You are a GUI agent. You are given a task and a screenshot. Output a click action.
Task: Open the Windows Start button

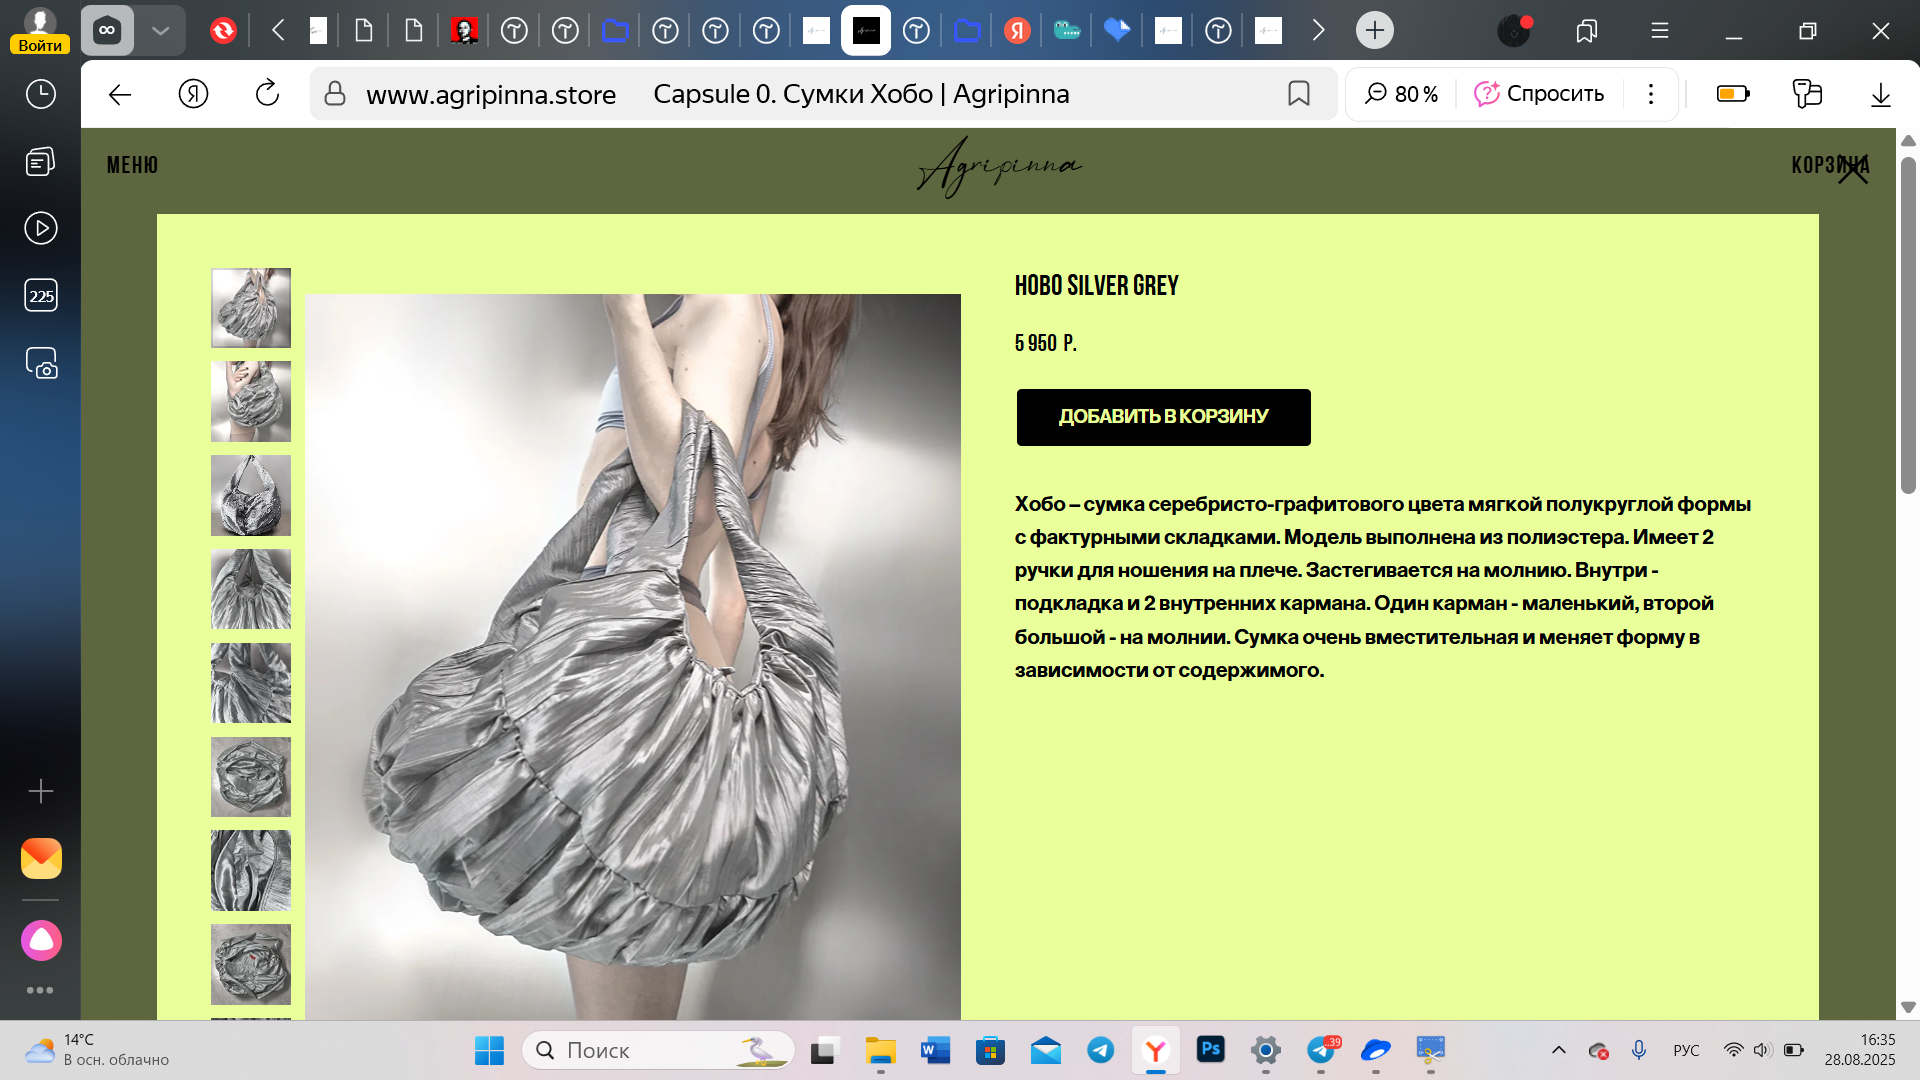click(x=489, y=1050)
